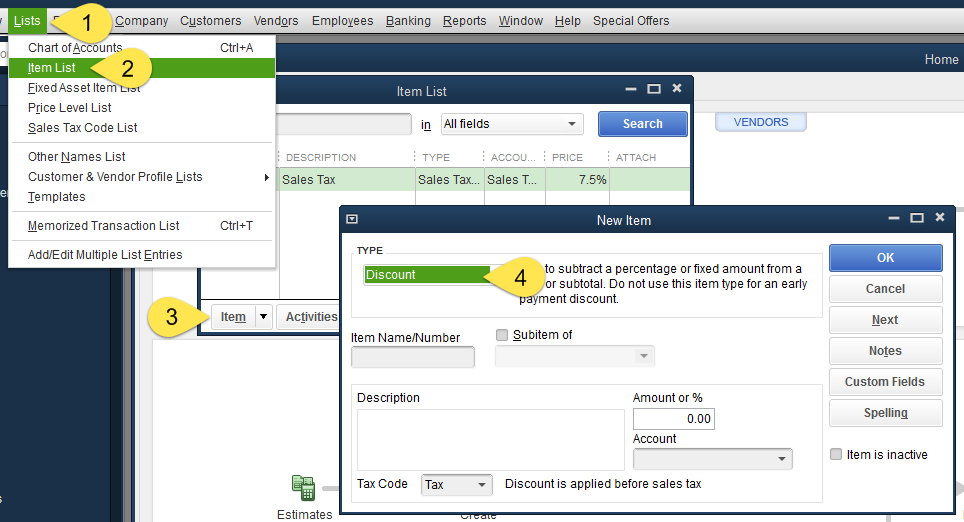Open the Tax Code dropdown
Screen dimensions: 964x522
click(457, 485)
